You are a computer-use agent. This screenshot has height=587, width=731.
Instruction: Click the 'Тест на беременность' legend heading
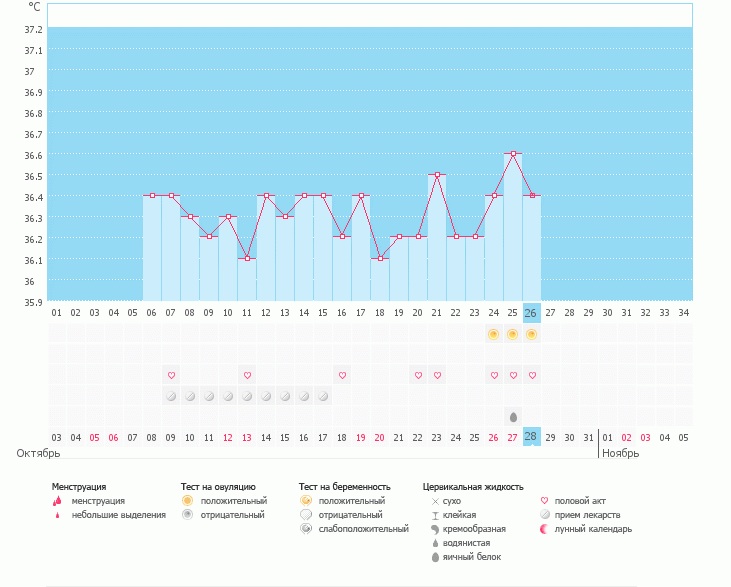[342, 487]
